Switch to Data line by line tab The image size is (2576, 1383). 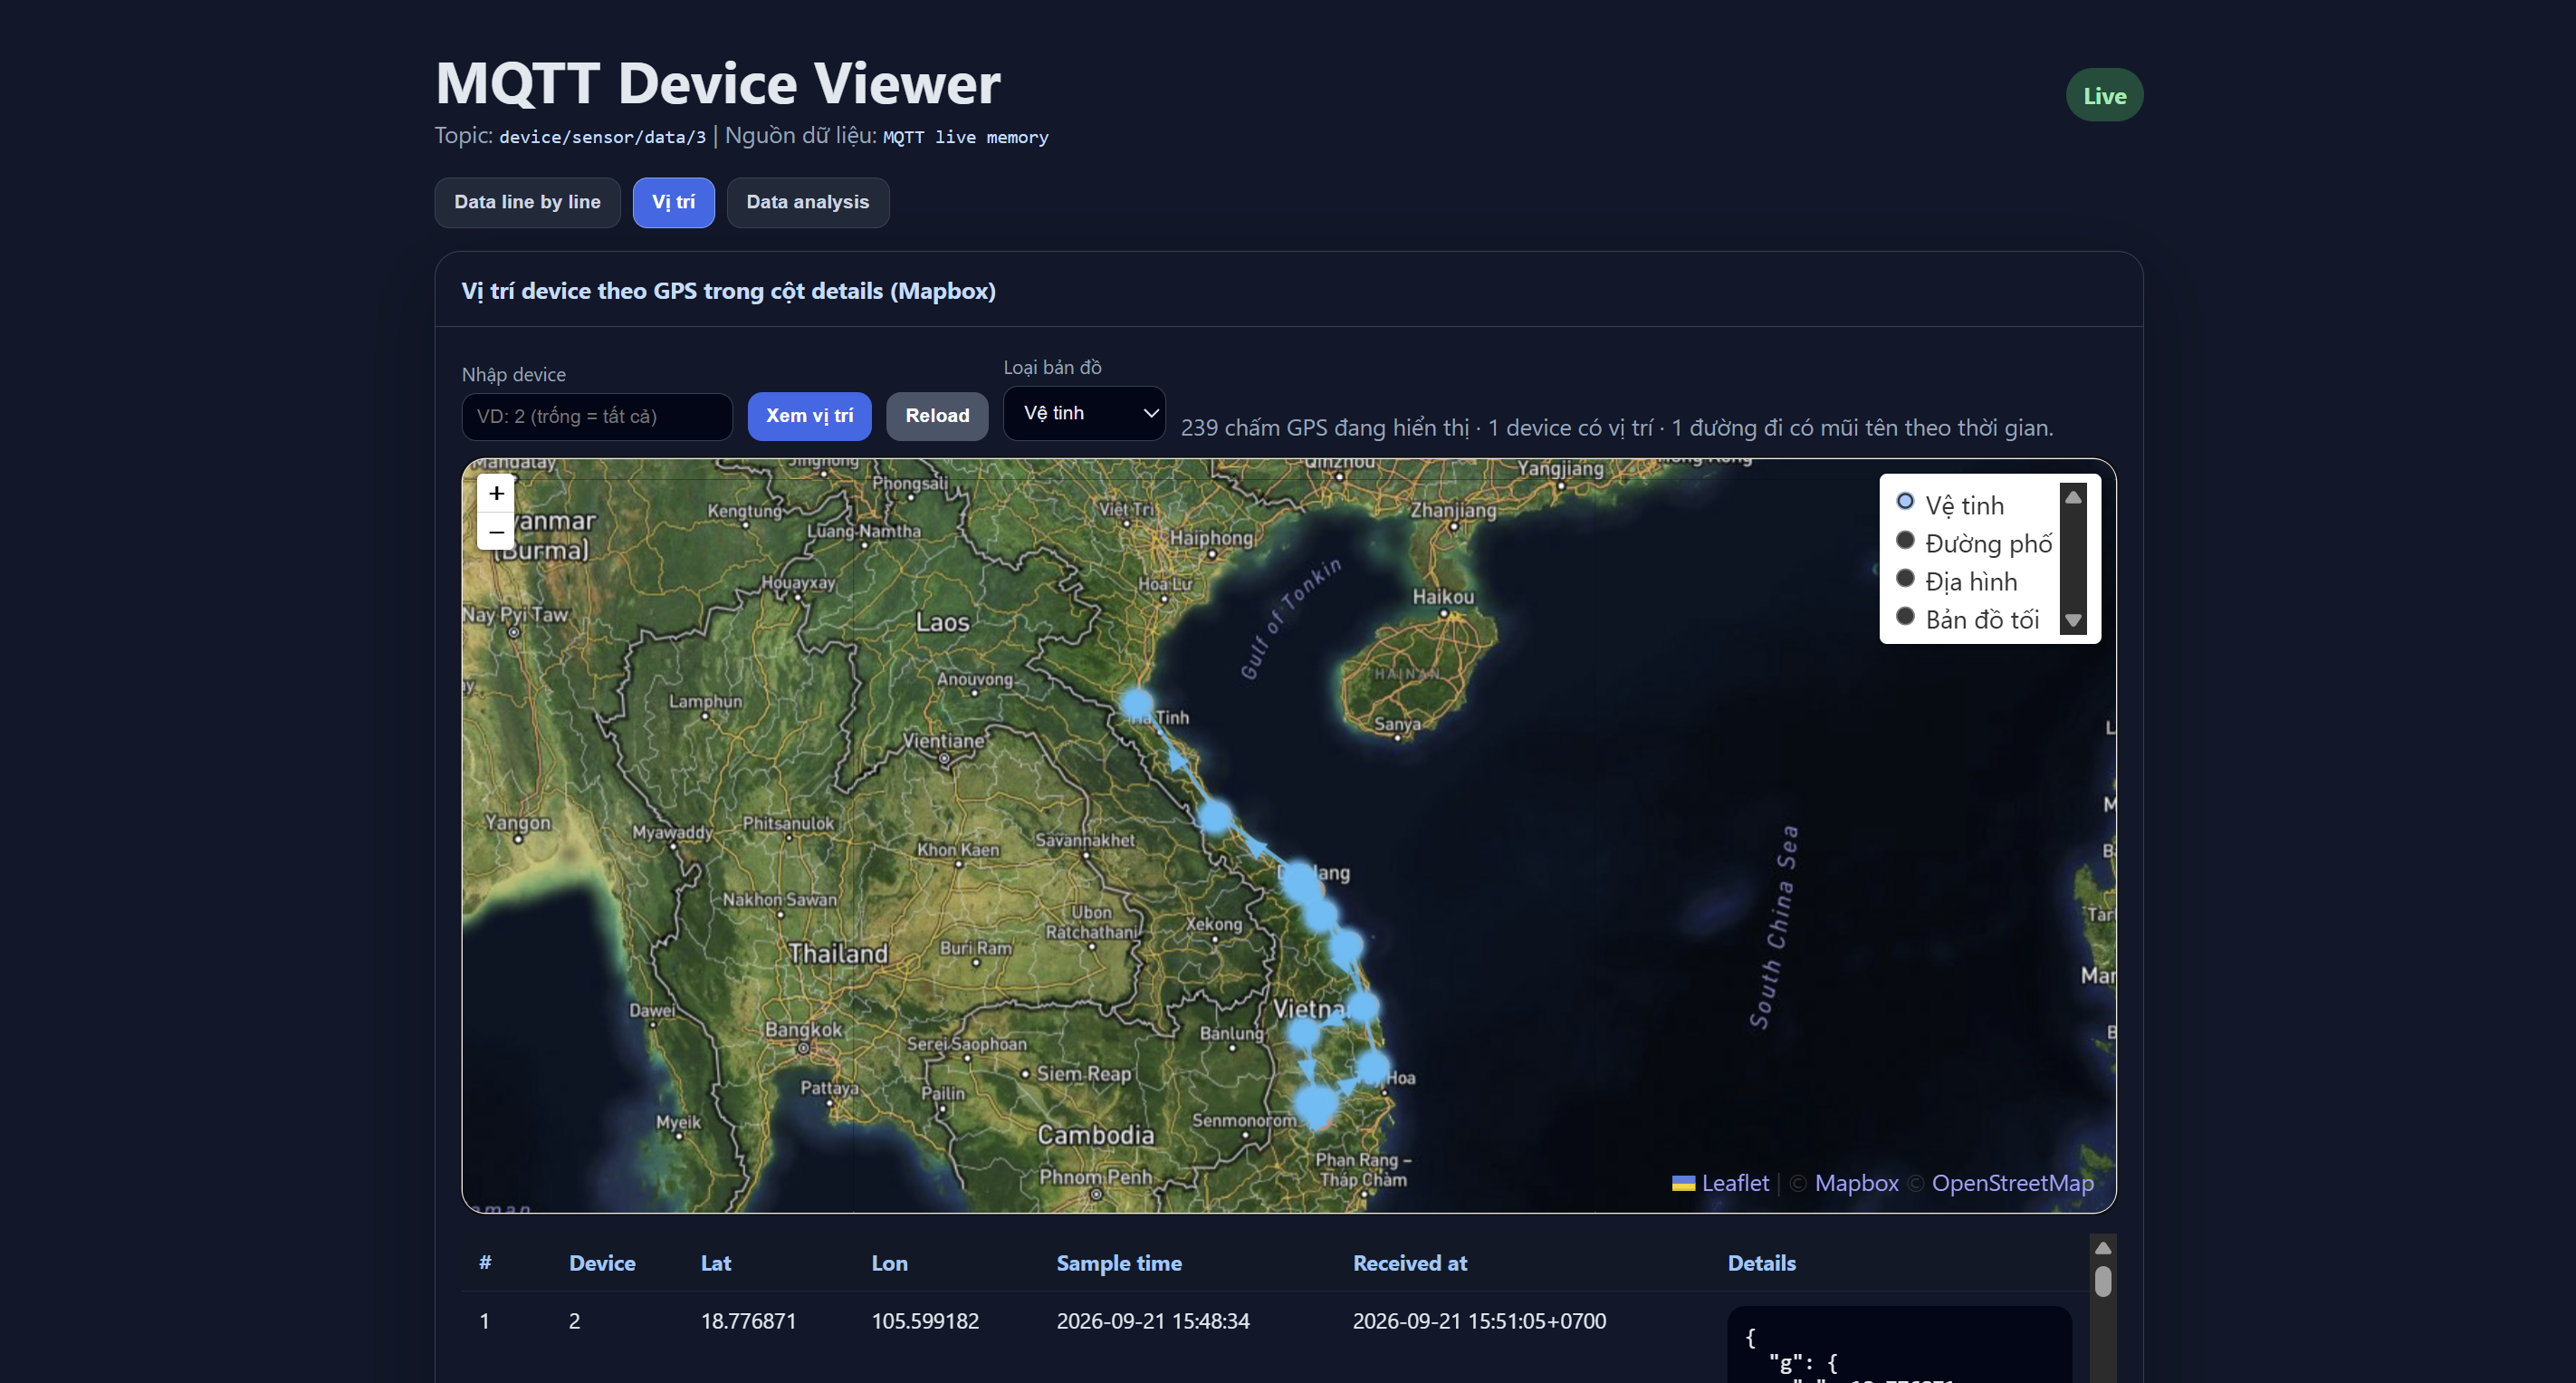[527, 202]
